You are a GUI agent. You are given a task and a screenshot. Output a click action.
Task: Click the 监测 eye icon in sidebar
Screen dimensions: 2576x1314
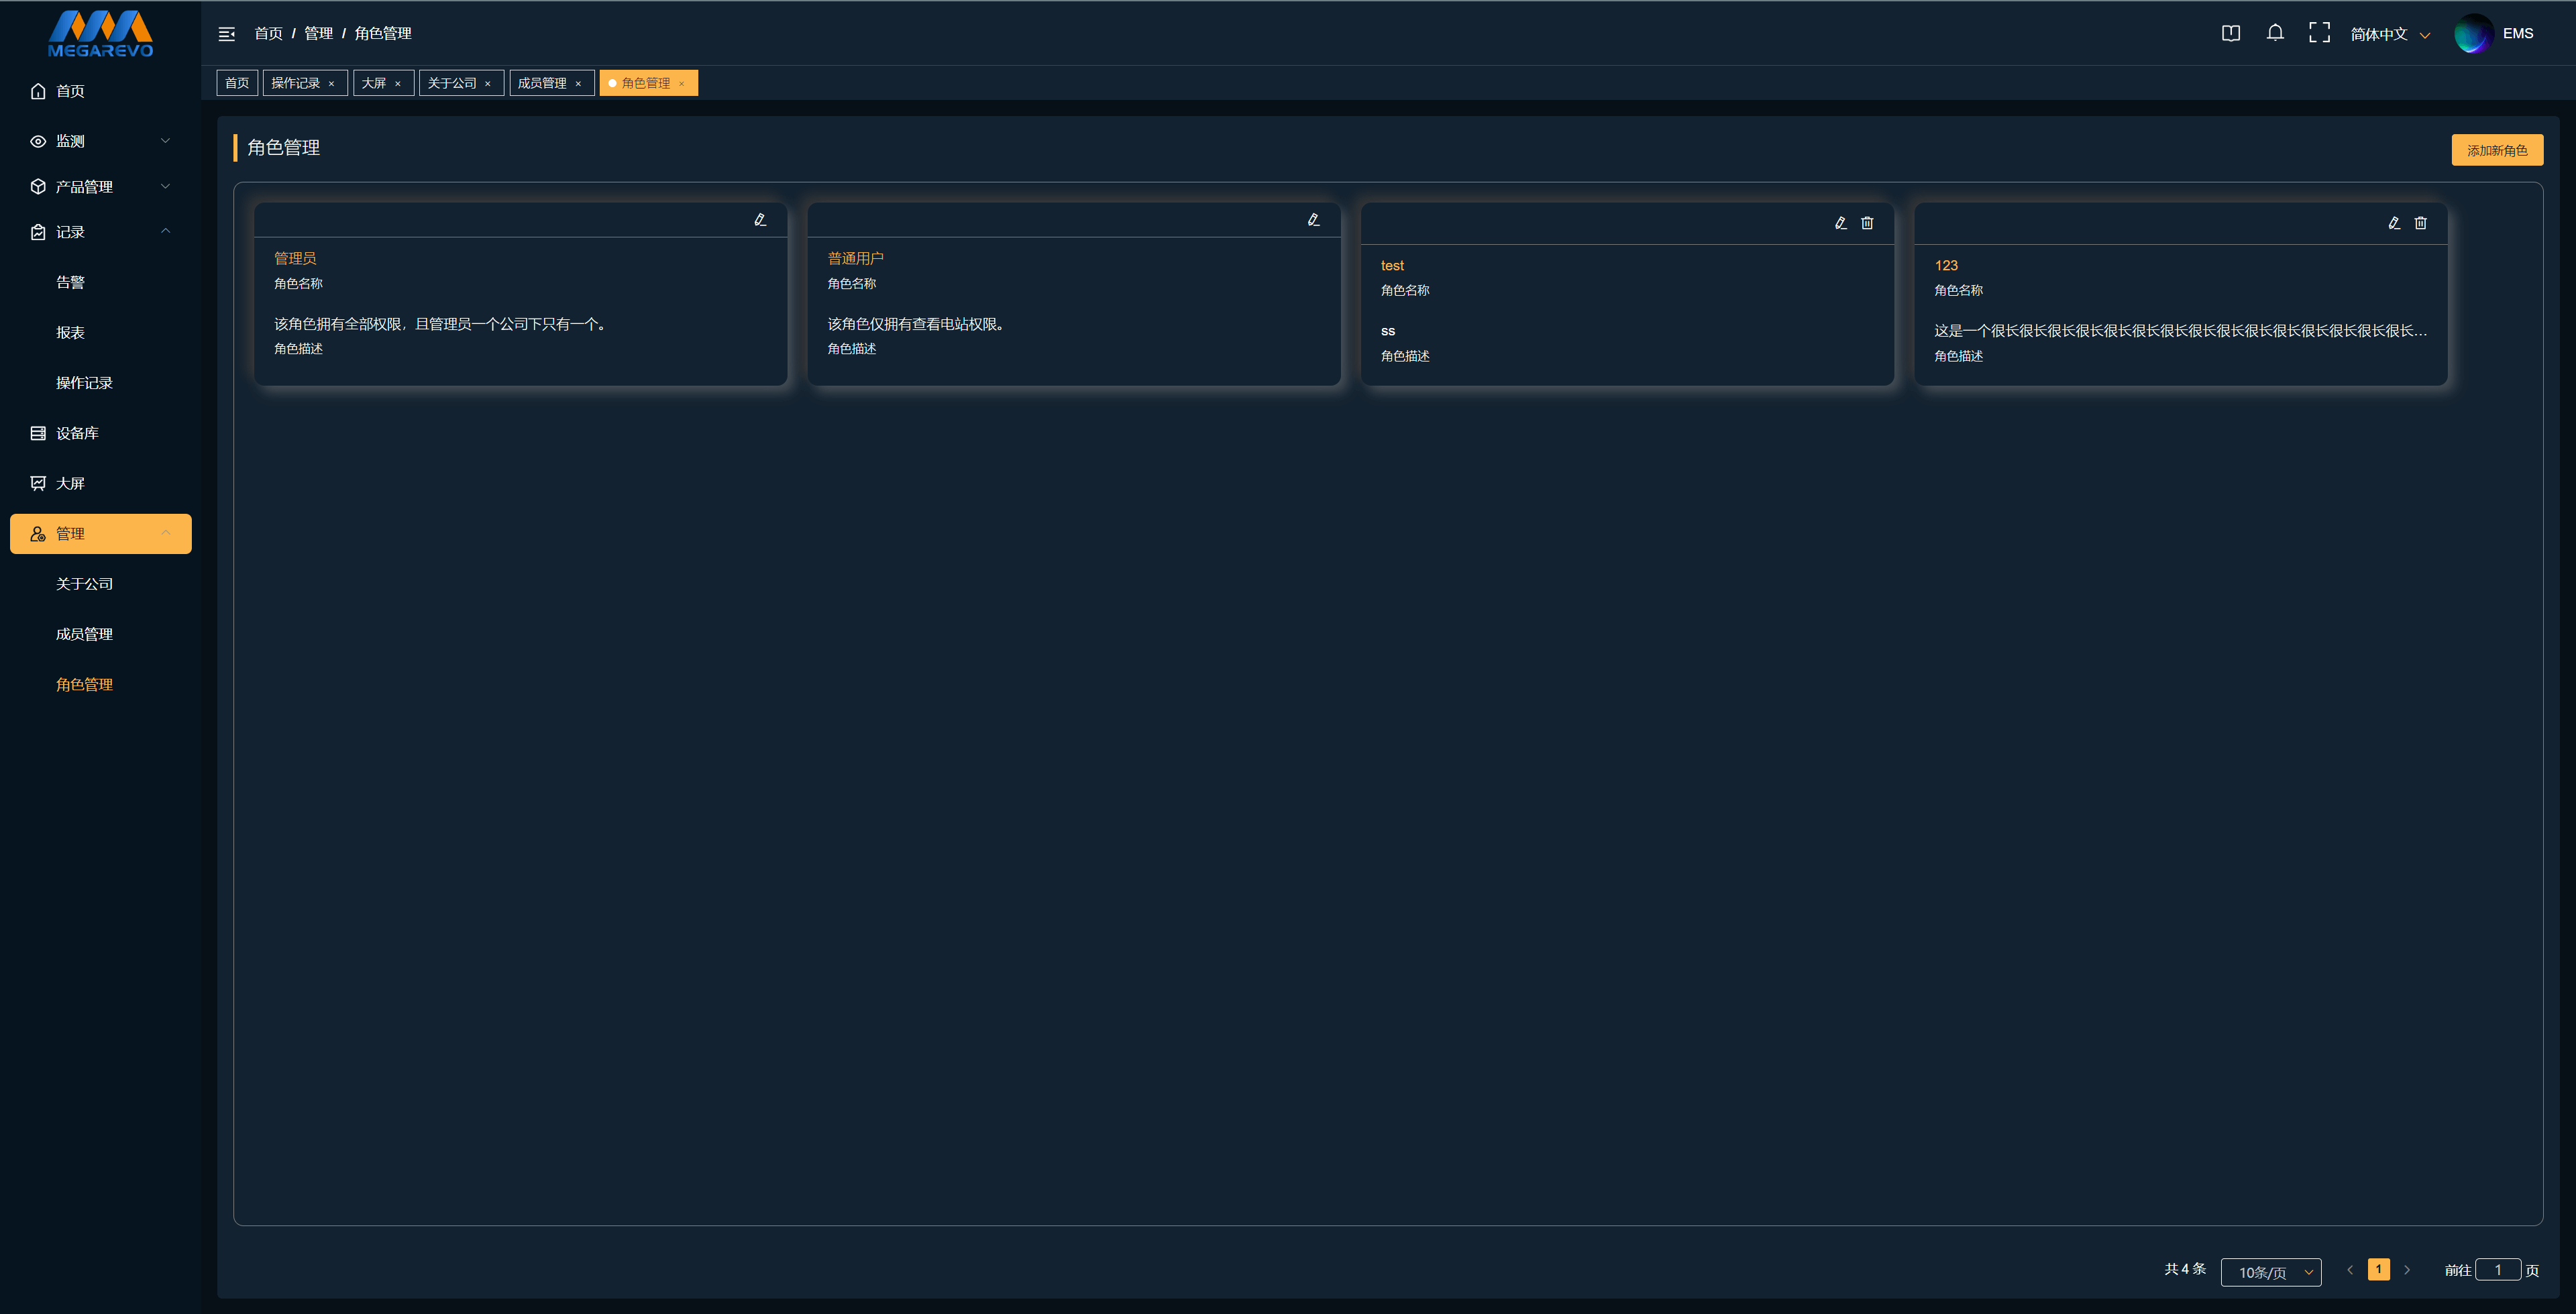38,141
